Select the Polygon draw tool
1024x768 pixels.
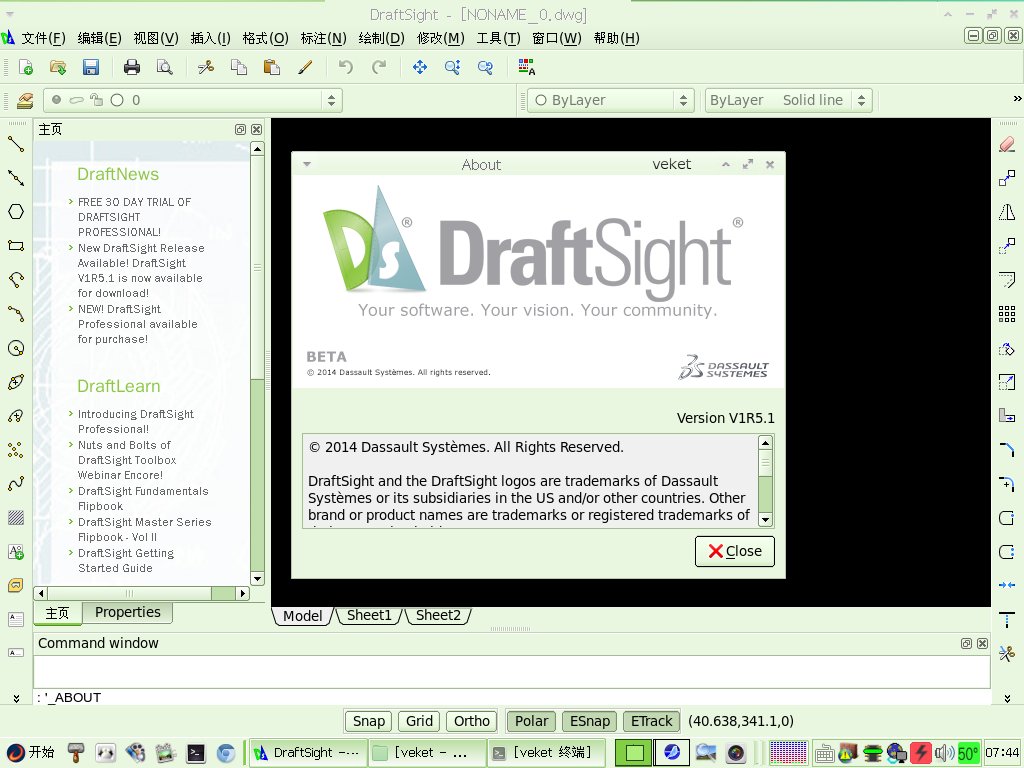tap(16, 212)
